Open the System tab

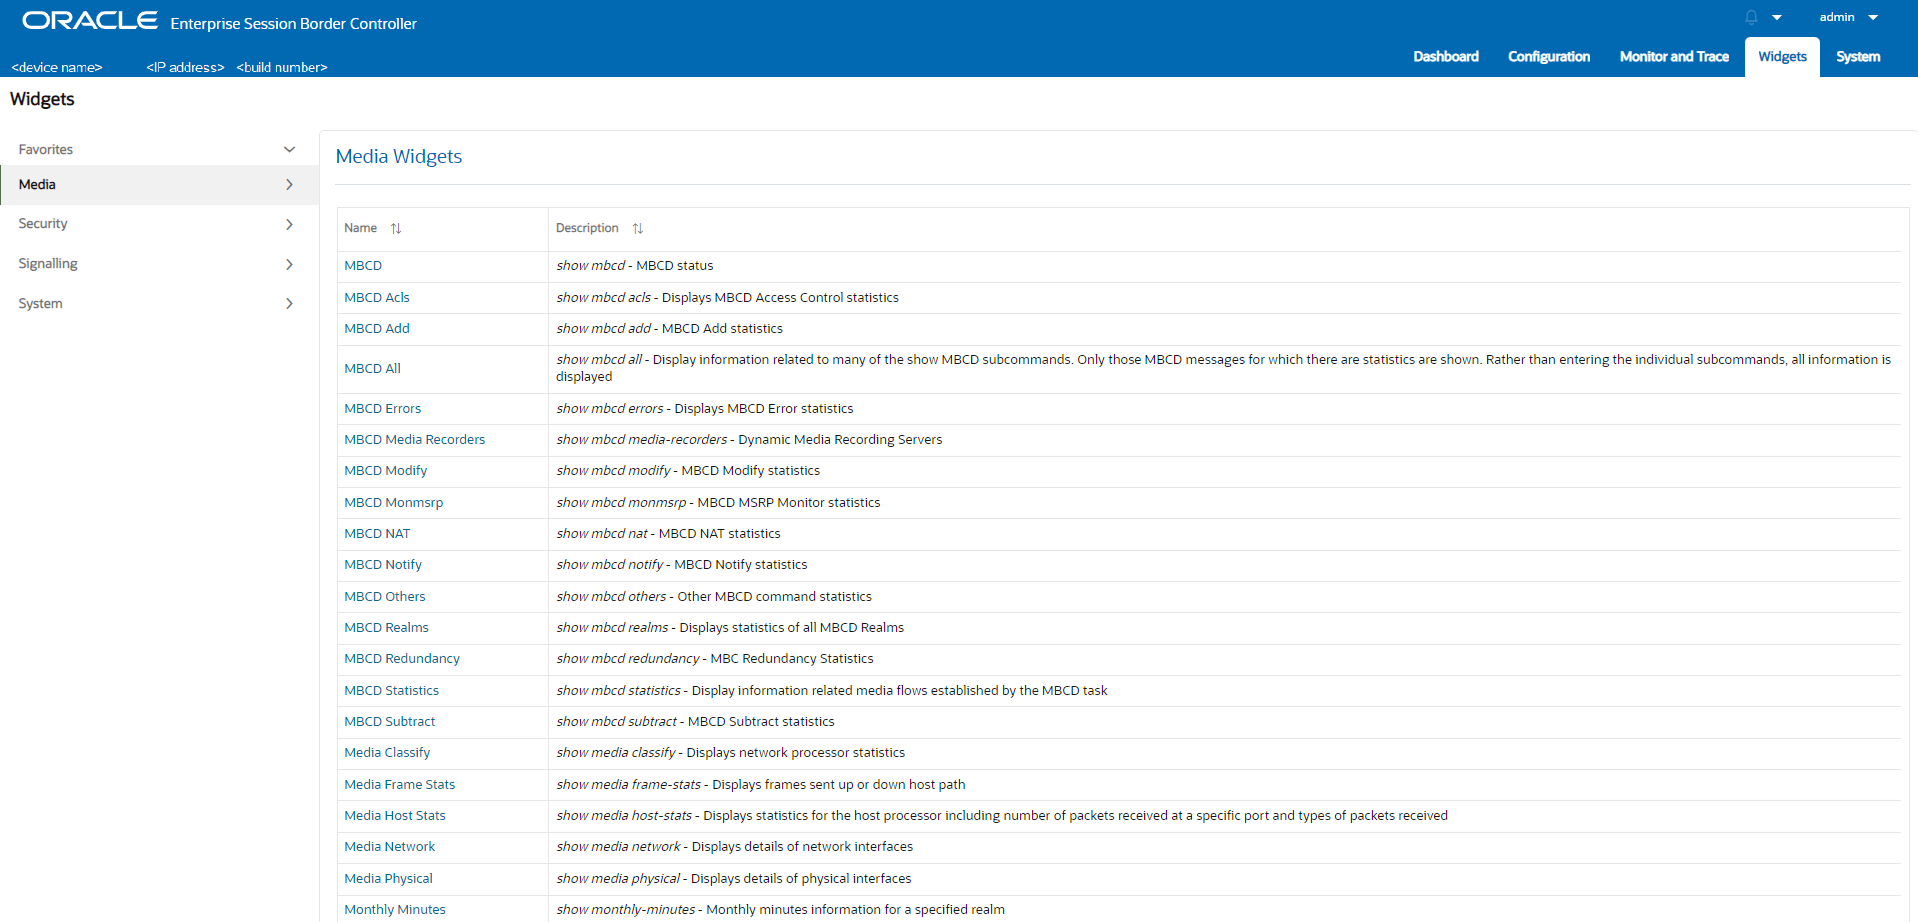pyautogui.click(x=1858, y=56)
